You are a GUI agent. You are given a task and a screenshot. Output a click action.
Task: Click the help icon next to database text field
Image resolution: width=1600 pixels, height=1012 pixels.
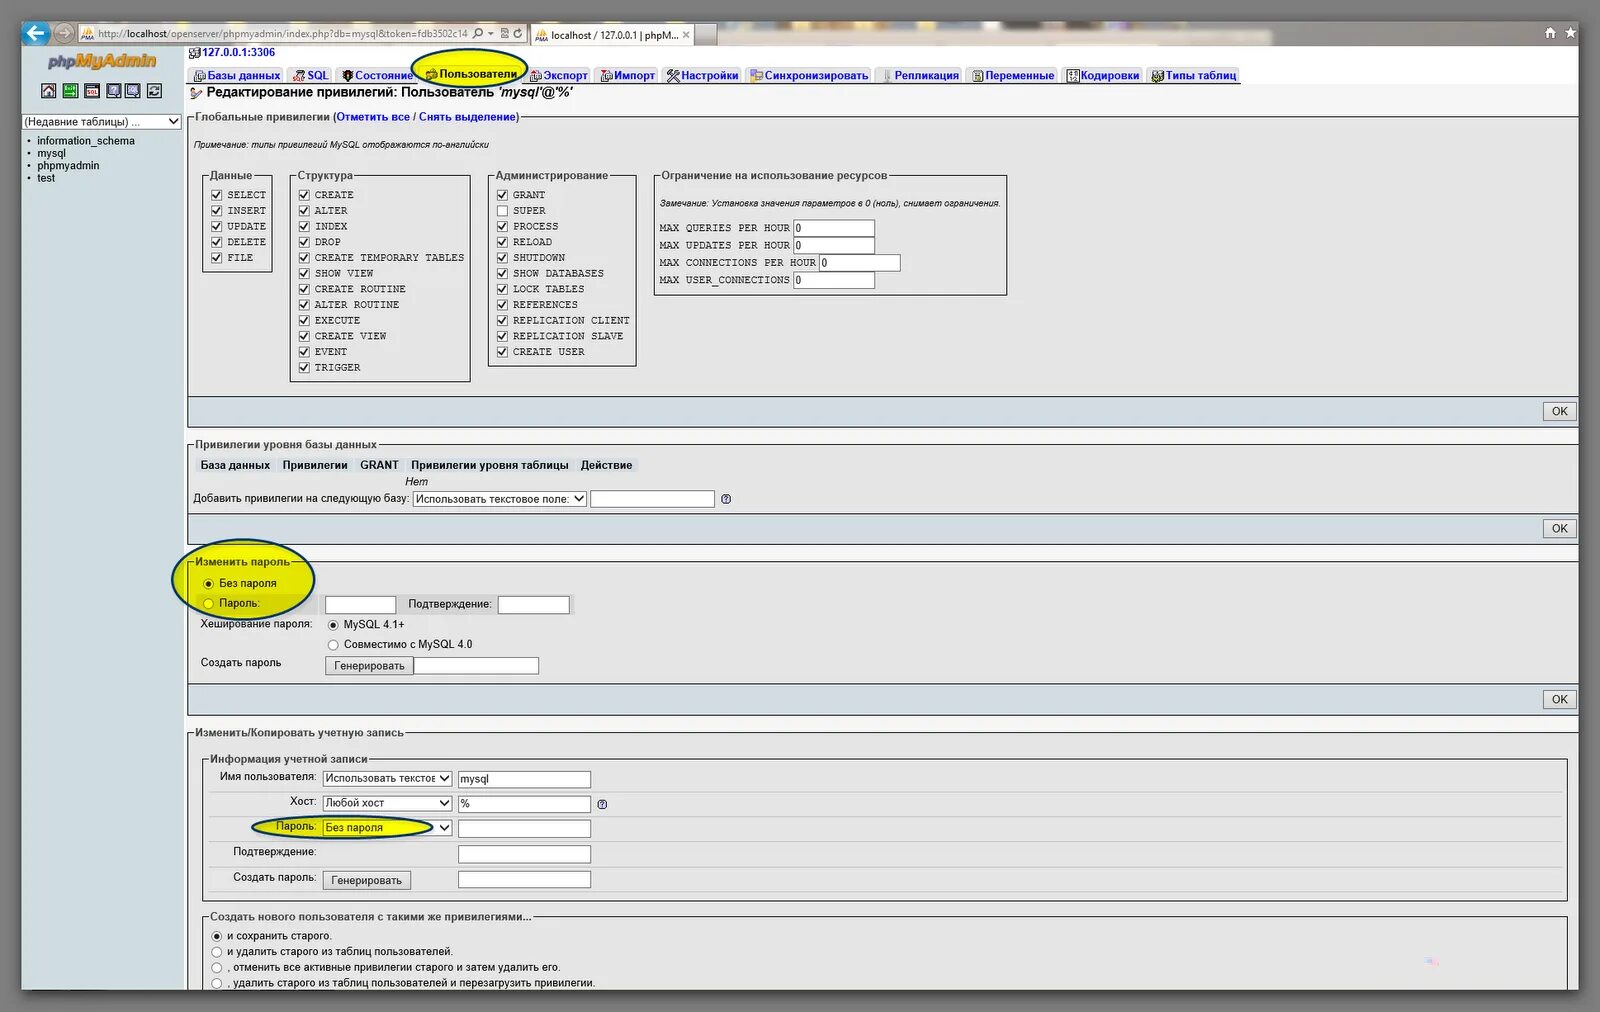pos(726,499)
